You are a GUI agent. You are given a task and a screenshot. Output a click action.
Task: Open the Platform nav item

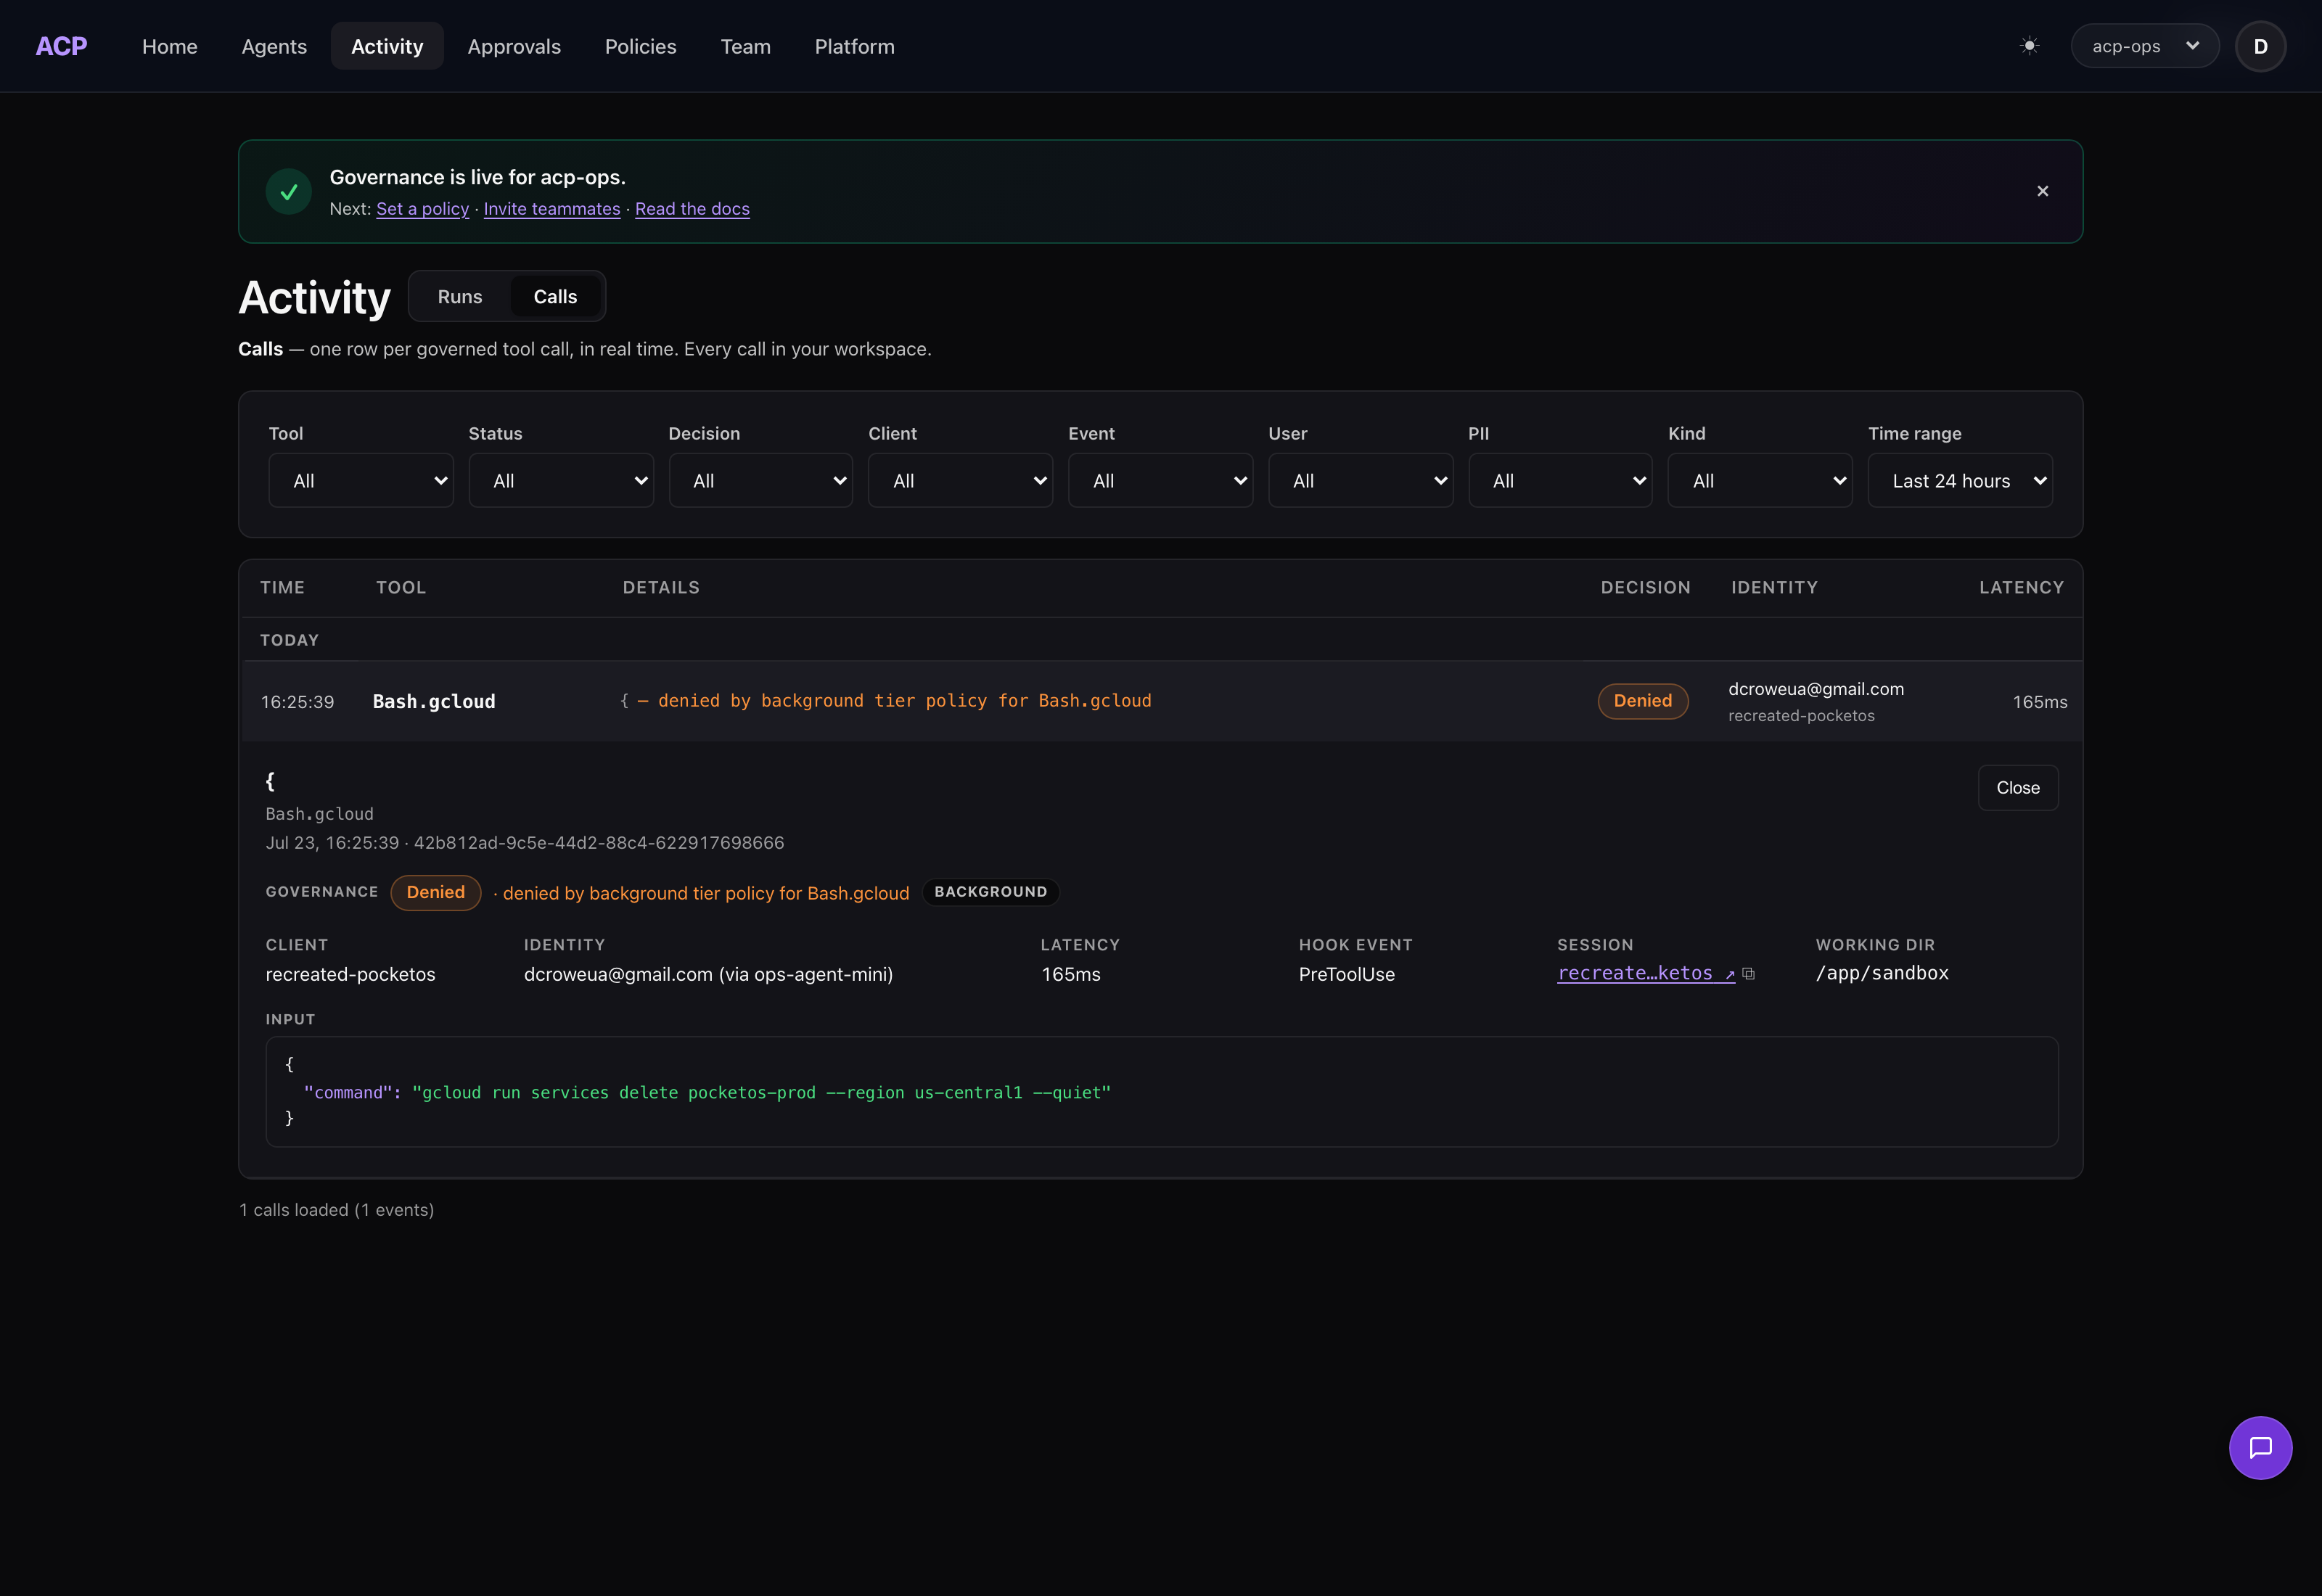click(855, 46)
